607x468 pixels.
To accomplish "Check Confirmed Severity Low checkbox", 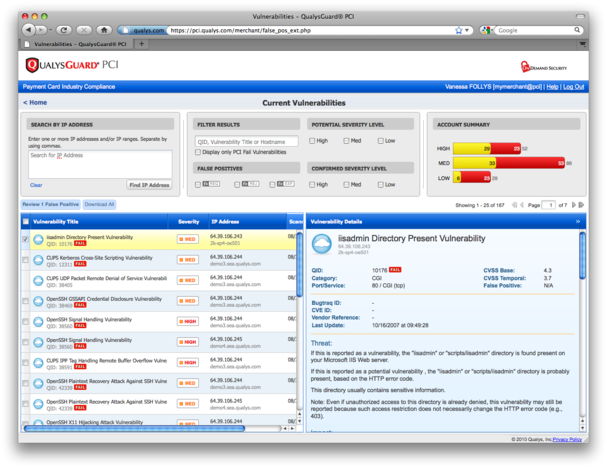I will (x=381, y=185).
